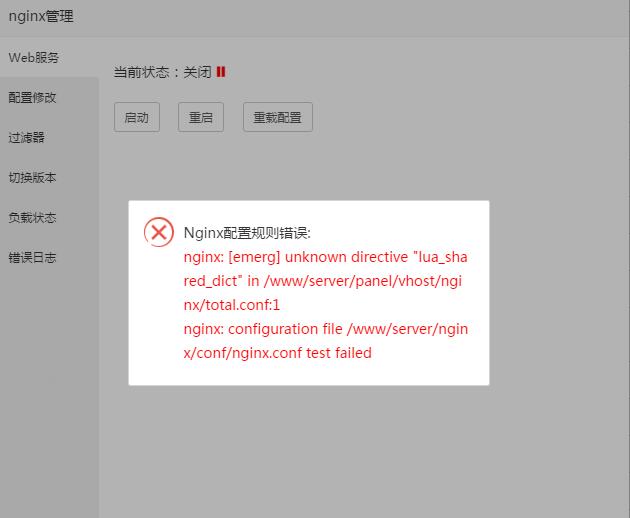
Task: Click the 'unknown directive' error line
Action: pos(325,257)
